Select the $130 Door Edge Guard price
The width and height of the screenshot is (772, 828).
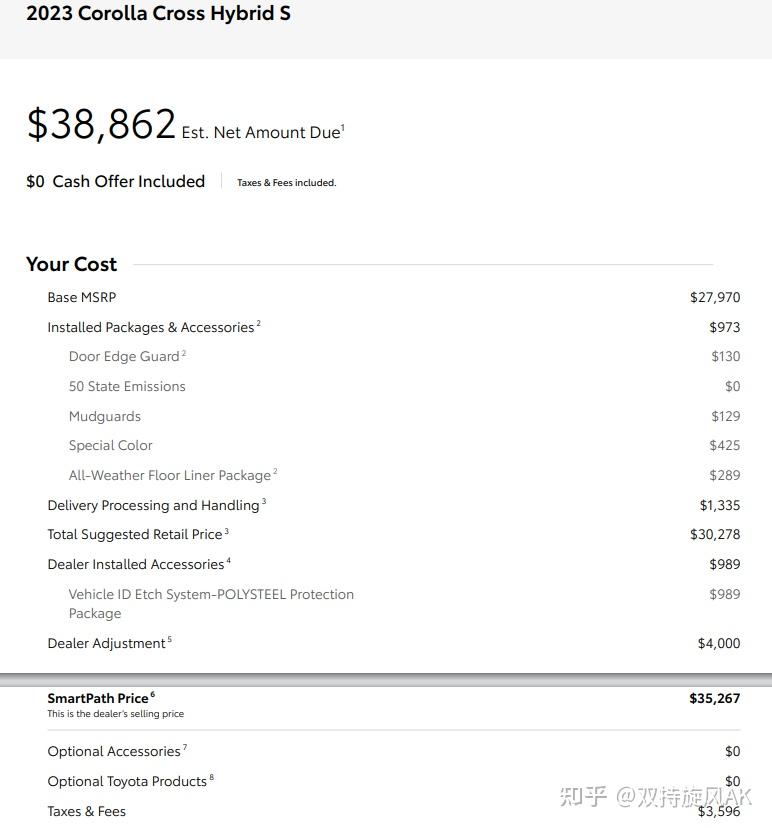pyautogui.click(x=726, y=356)
